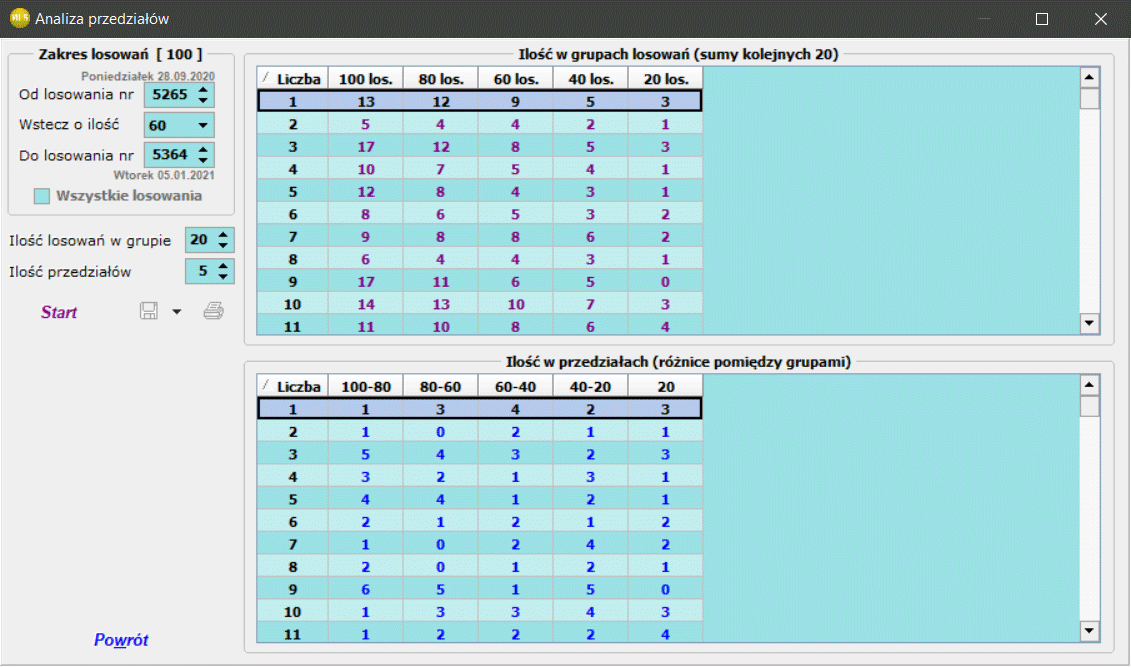1131x667 pixels.
Task: Click the 80-60 column header
Action: pyautogui.click(x=441, y=386)
